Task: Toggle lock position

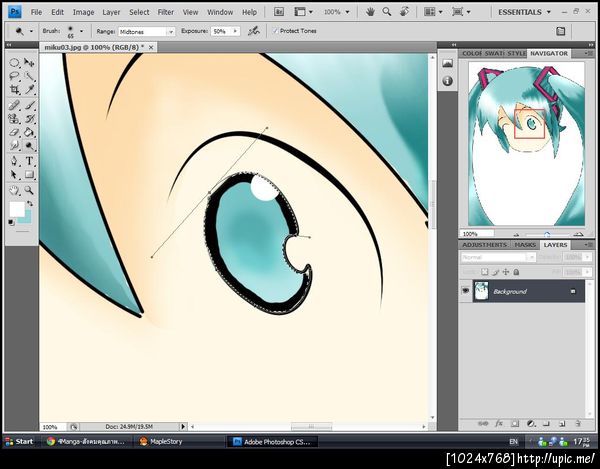Action: pyautogui.click(x=506, y=272)
